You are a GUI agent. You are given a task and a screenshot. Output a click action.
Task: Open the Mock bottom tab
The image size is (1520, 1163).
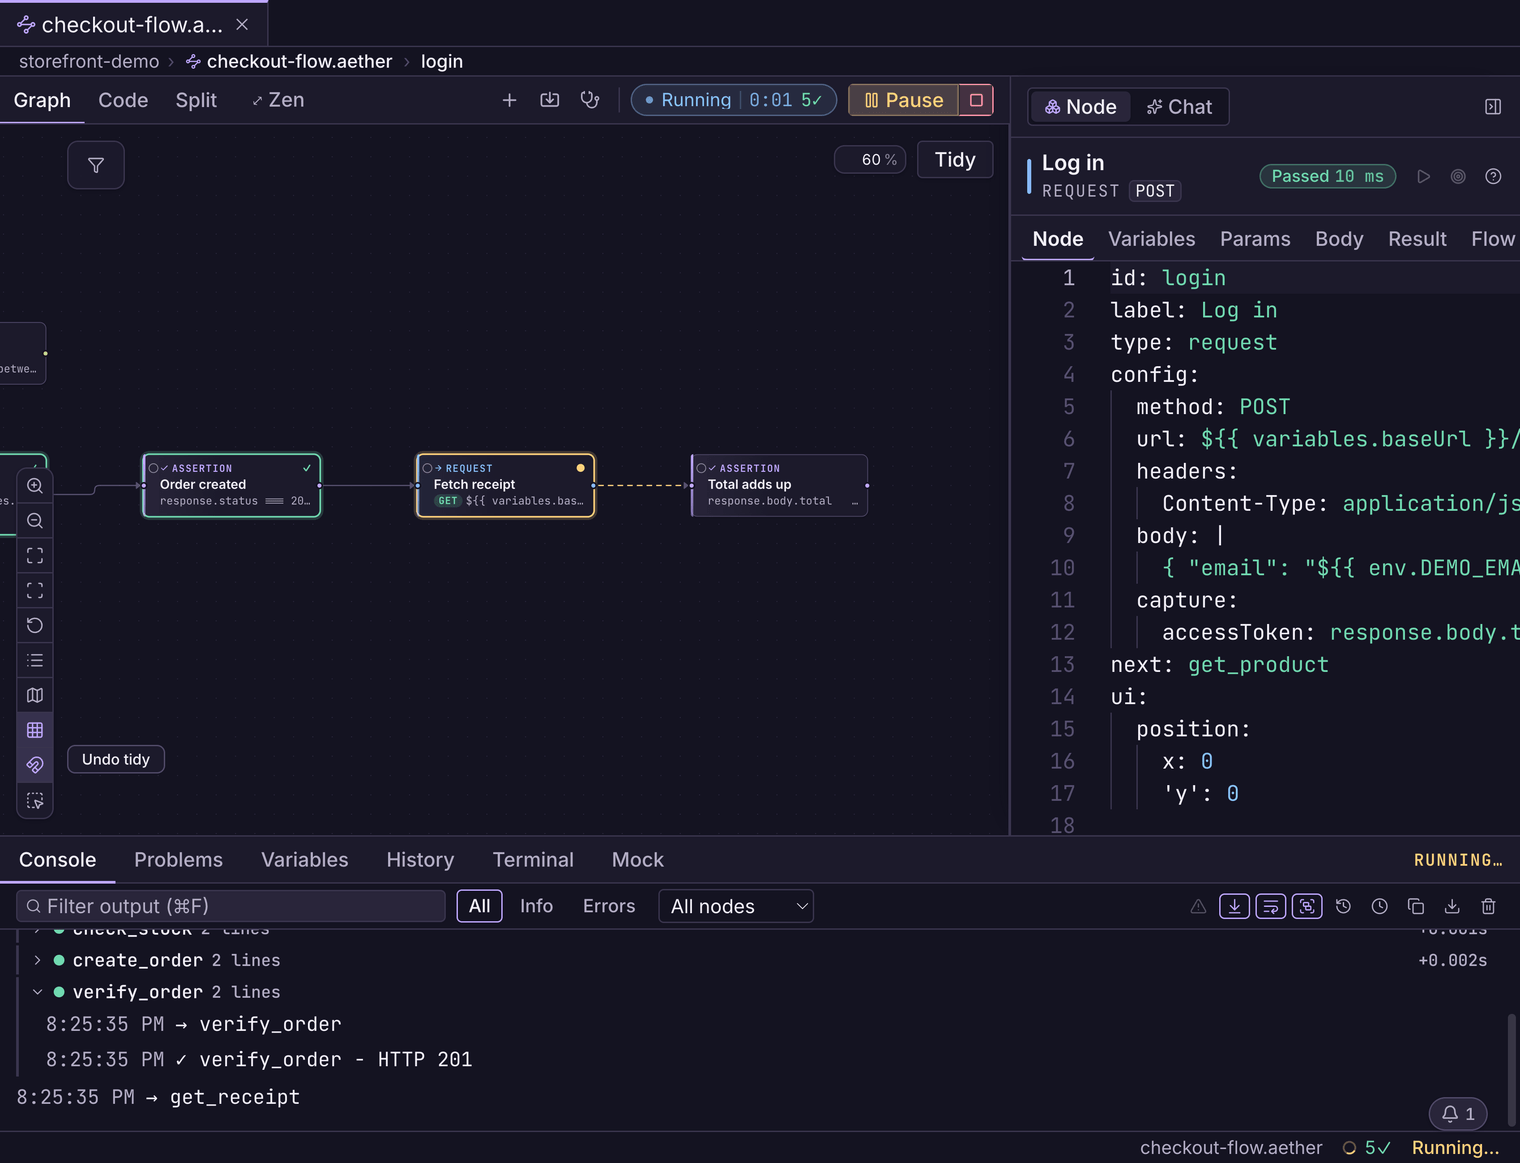coord(638,860)
